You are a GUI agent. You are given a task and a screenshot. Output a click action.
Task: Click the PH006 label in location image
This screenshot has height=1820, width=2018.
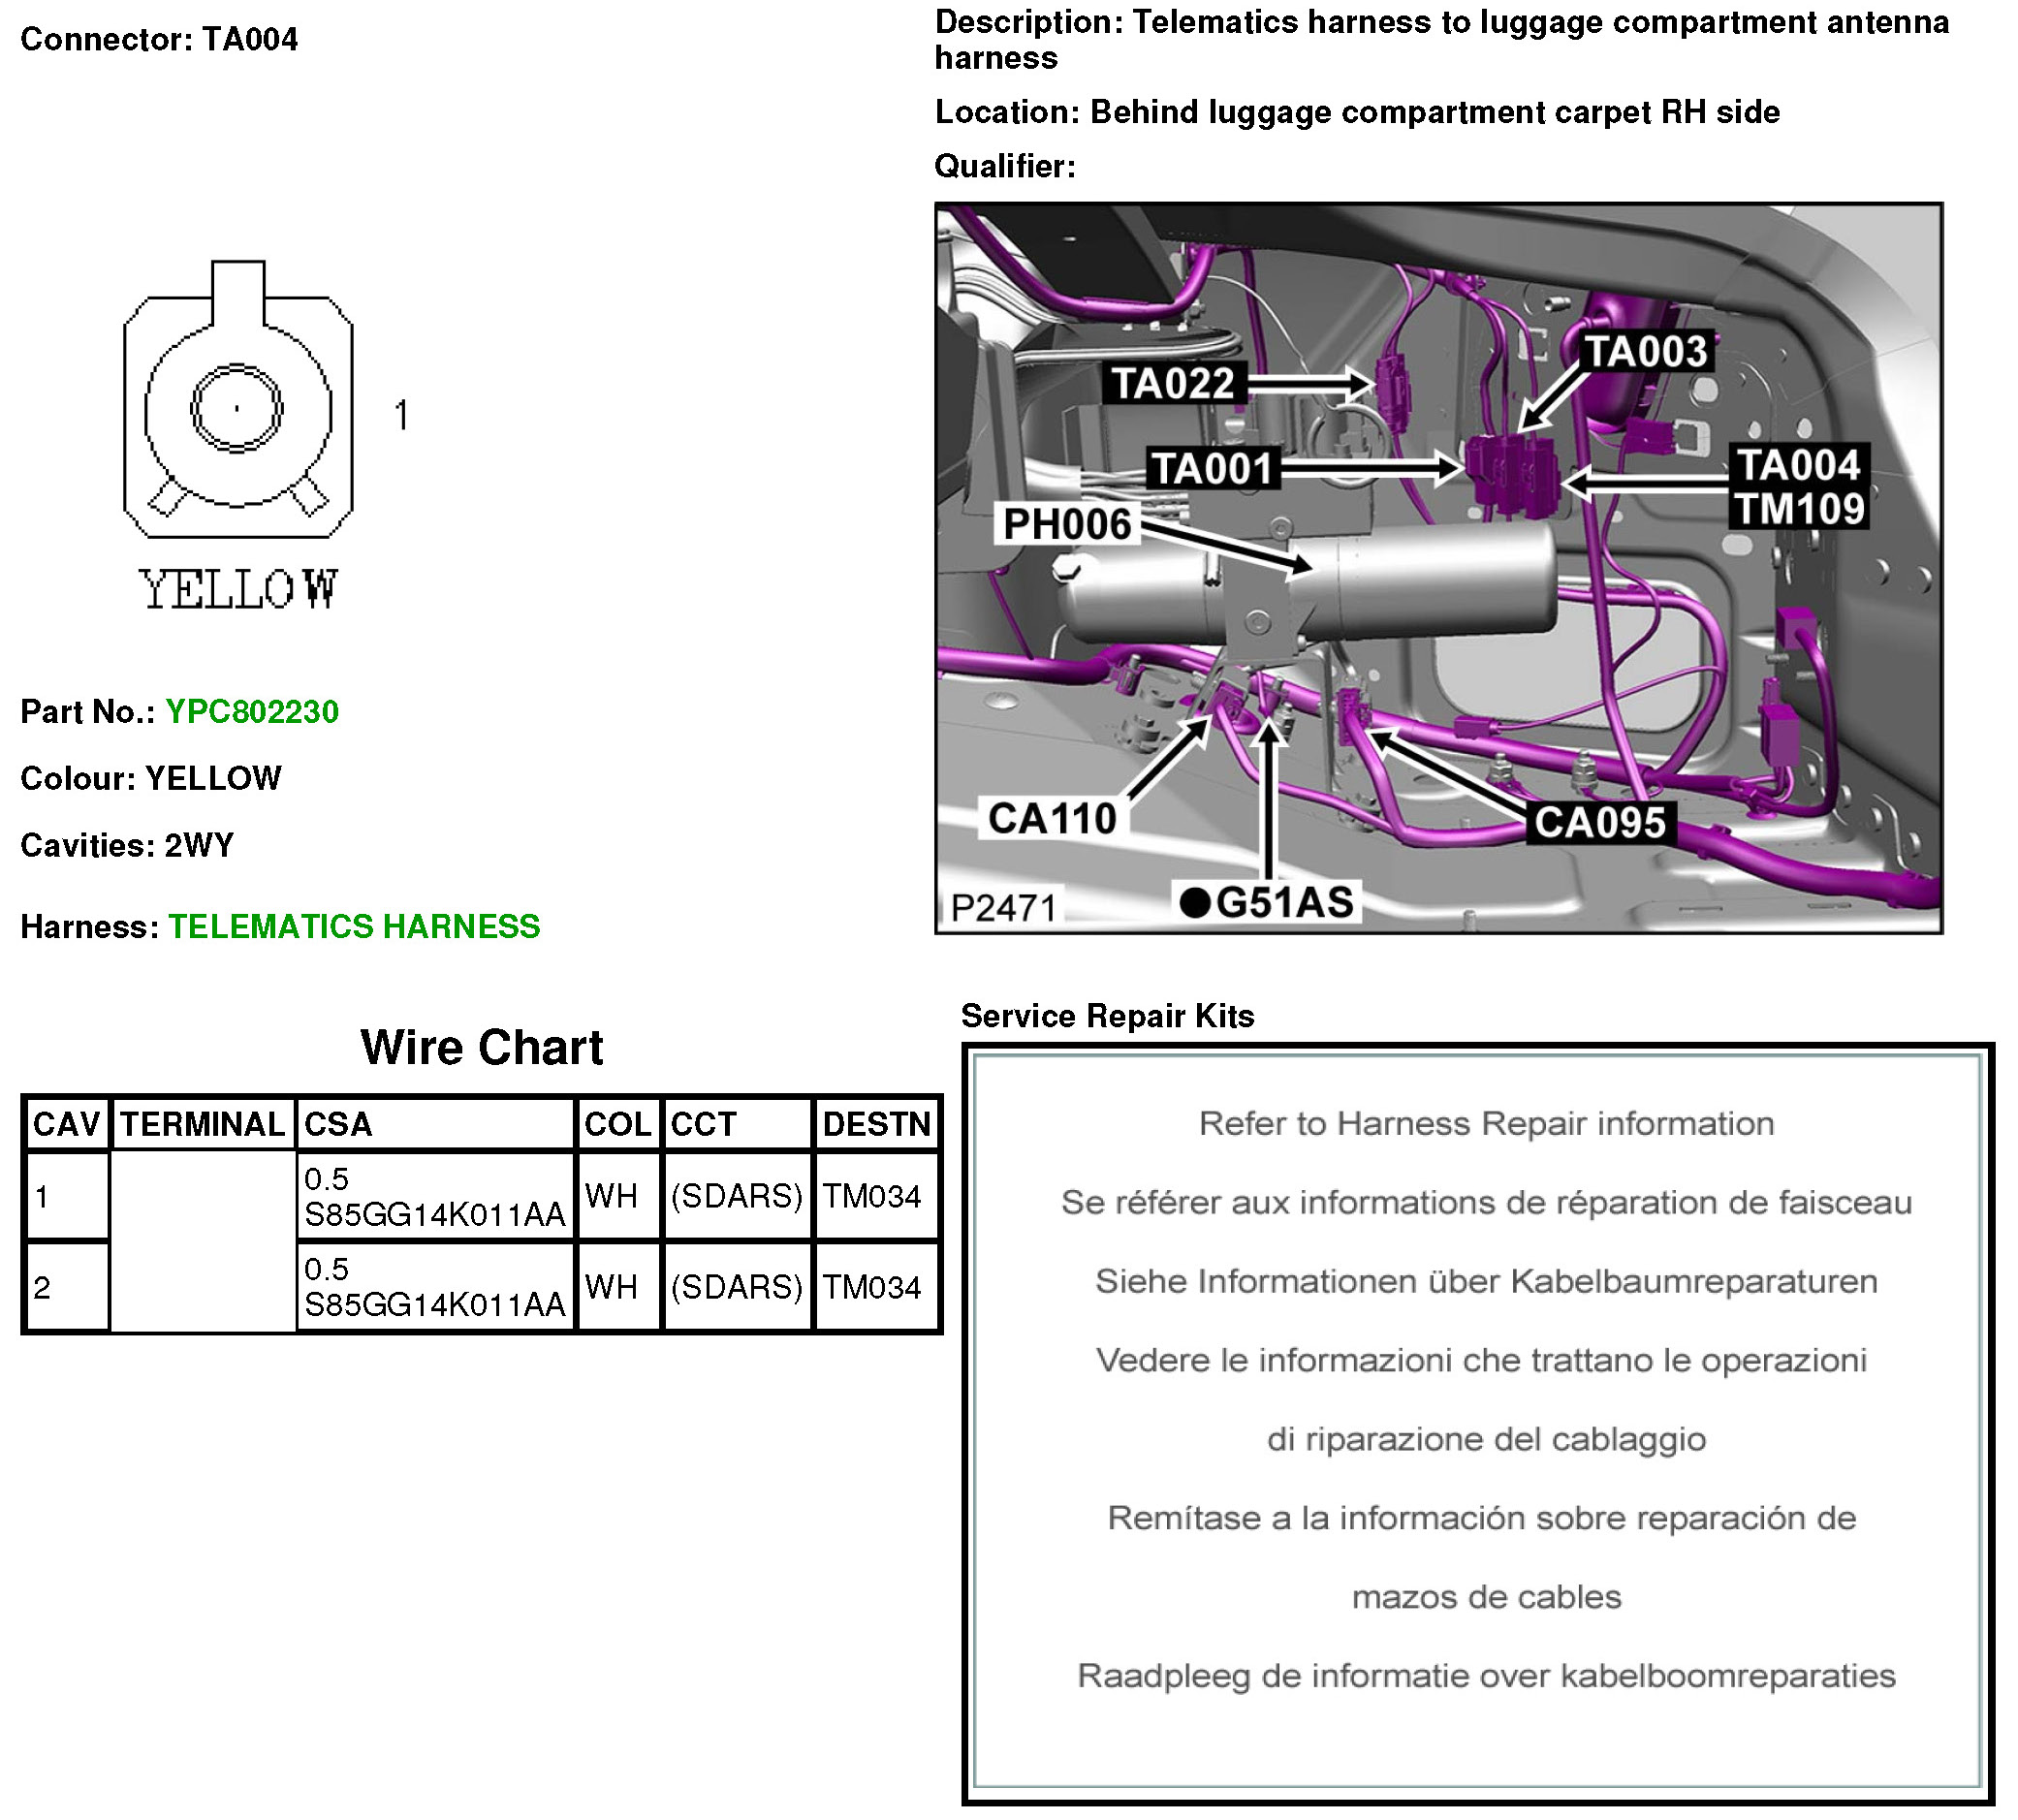click(1066, 524)
